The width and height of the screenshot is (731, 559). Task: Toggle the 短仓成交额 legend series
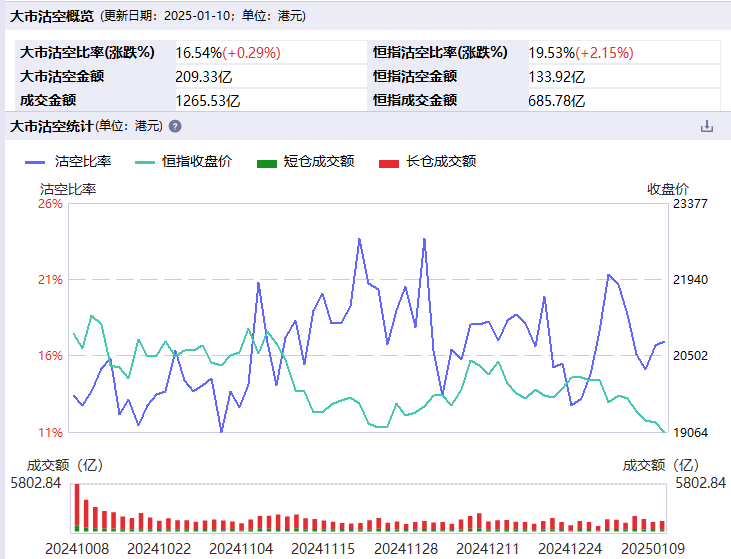[x=305, y=161]
